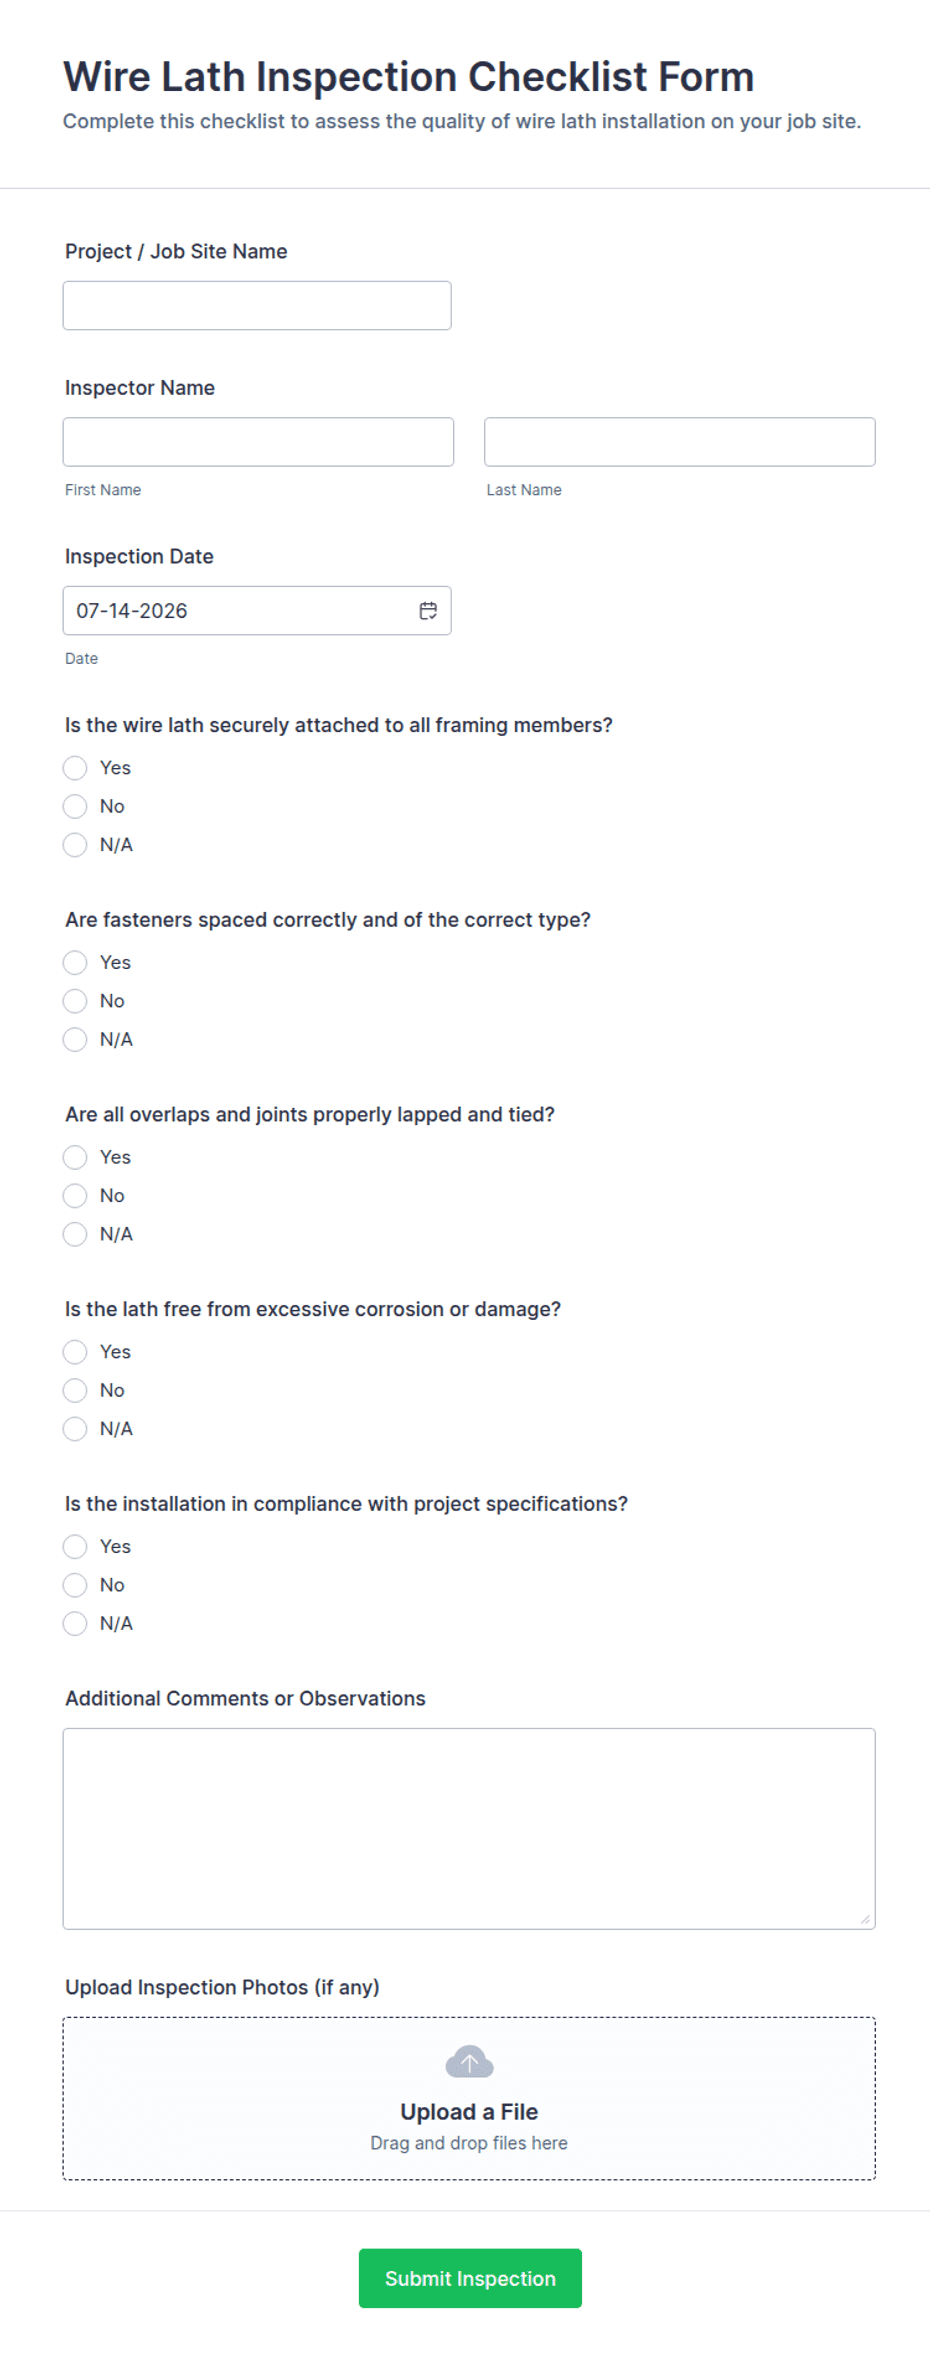
Task: Open the calendar picker icon
Action: coord(428,611)
